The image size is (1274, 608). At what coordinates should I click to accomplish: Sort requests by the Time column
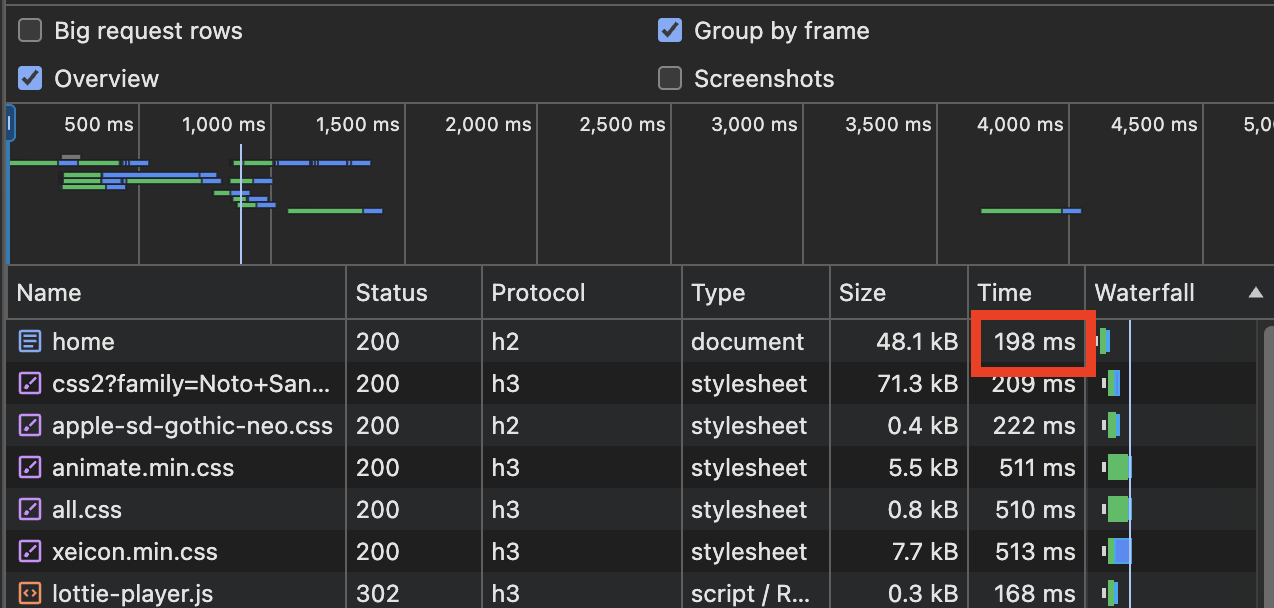[1004, 293]
